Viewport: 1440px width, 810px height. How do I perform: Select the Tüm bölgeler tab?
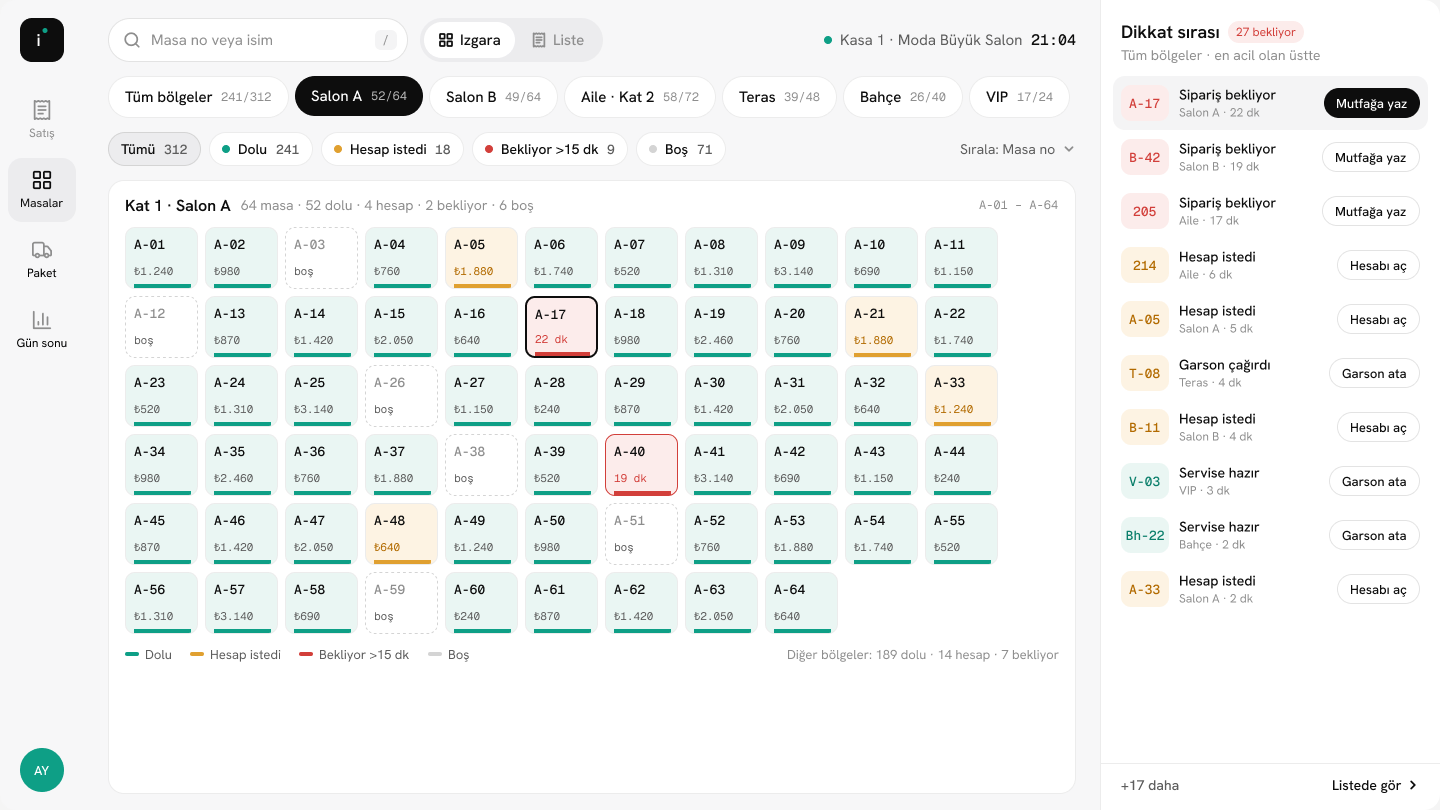(198, 97)
